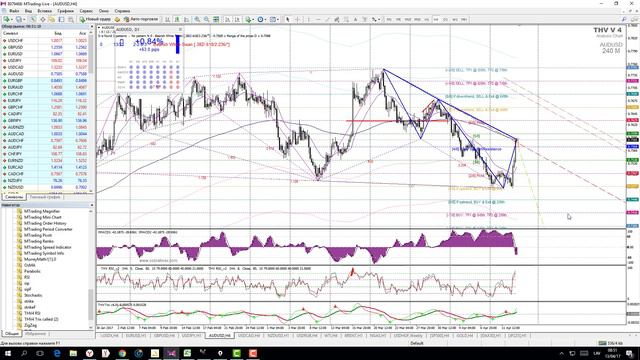Switch to Navigator Избранное tab
The width and height of the screenshot is (640, 360).
click(x=36, y=334)
